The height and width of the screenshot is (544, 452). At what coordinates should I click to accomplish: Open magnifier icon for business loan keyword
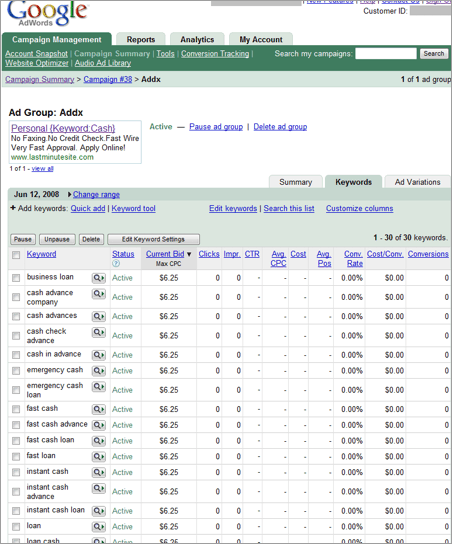[99, 278]
